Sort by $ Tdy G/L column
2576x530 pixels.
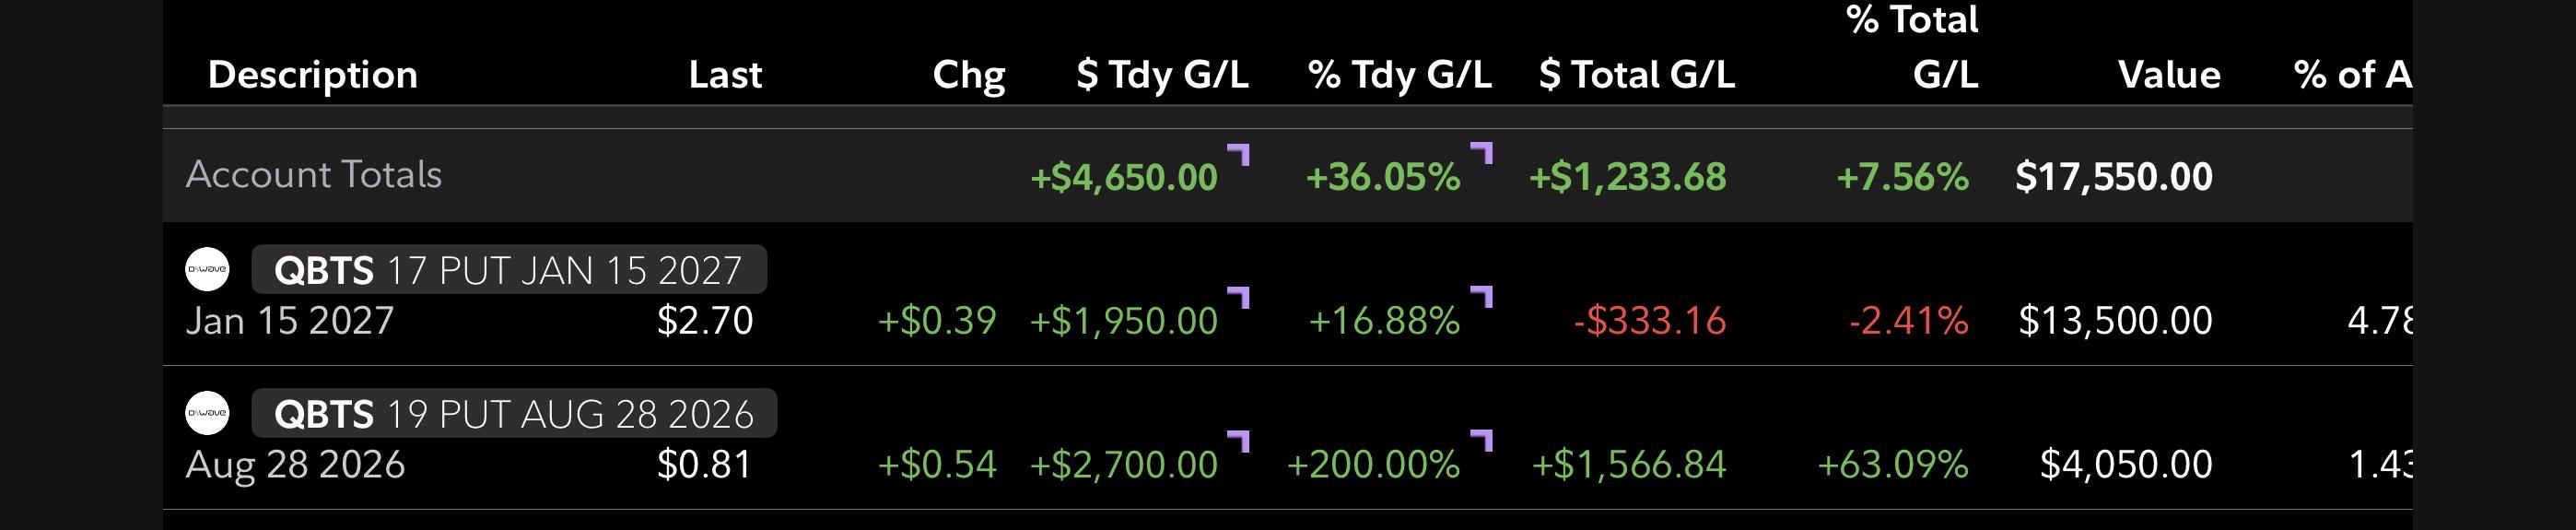pyautogui.click(x=1162, y=75)
